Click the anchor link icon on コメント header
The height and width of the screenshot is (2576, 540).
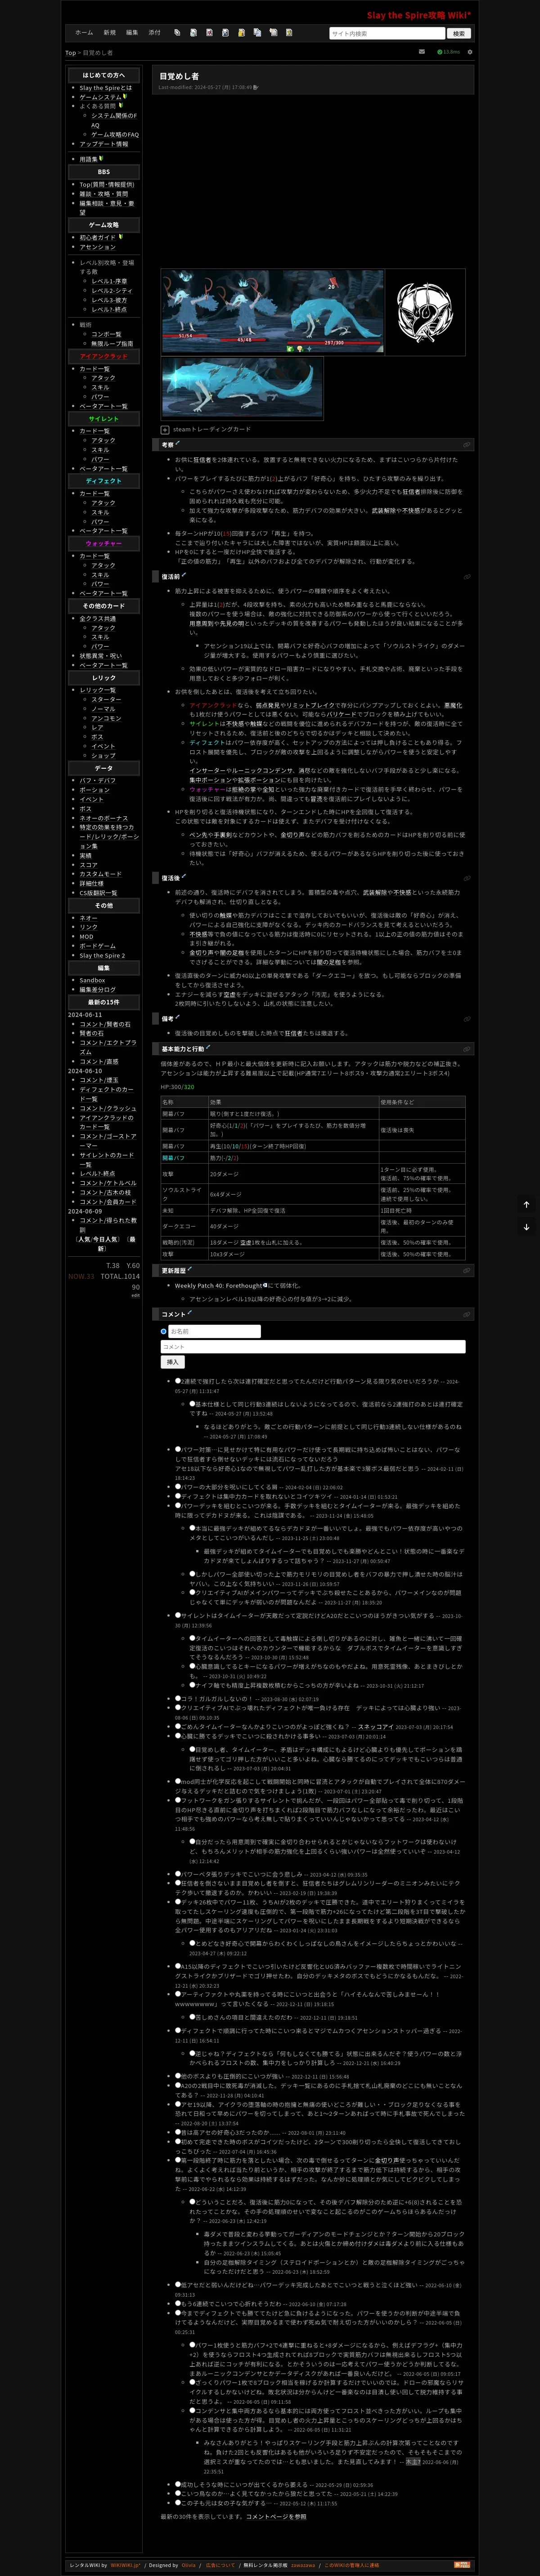click(466, 1314)
